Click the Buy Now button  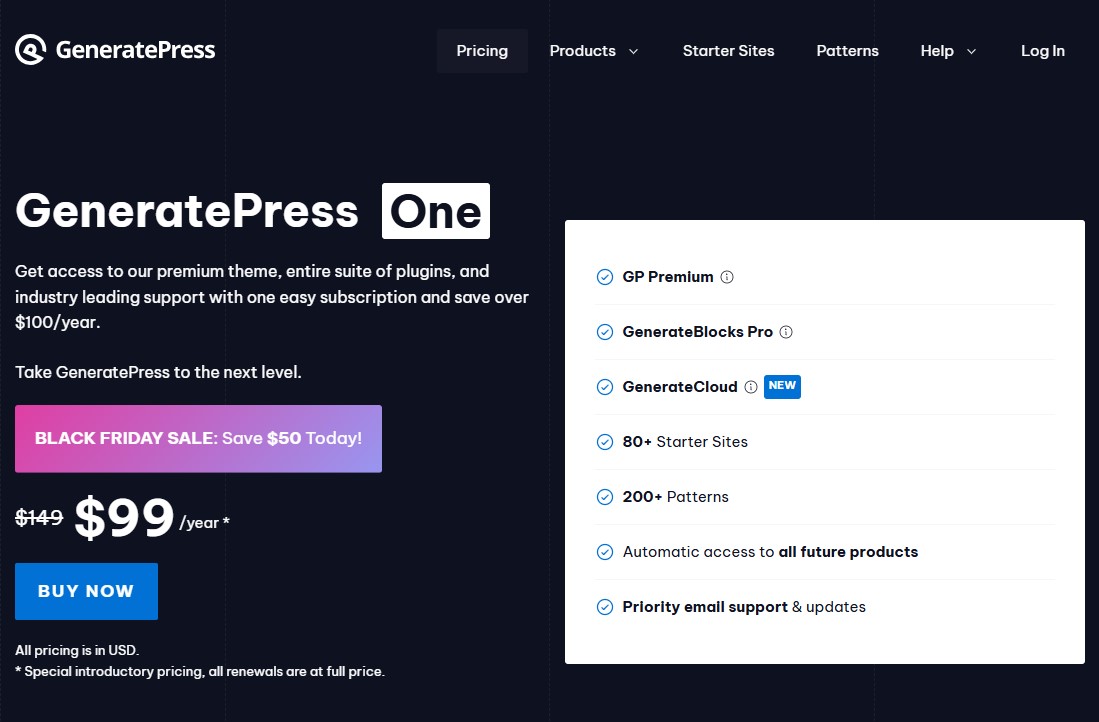point(86,591)
